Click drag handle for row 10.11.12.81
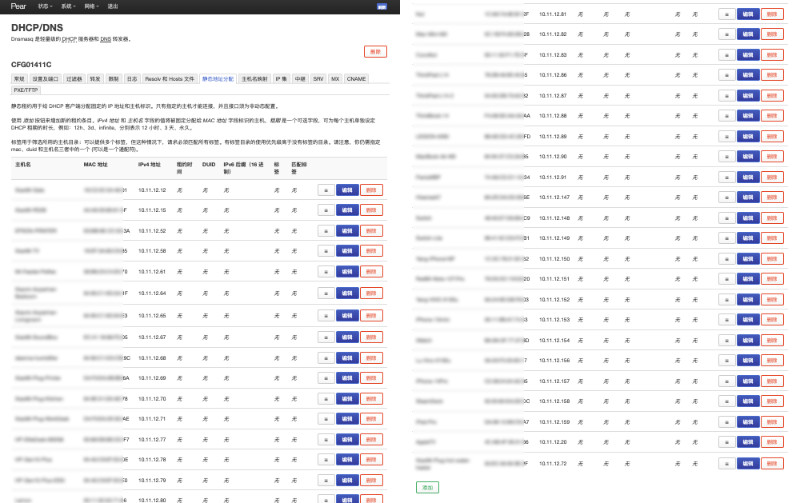This screenshot has height=503, width=800. coord(727,14)
